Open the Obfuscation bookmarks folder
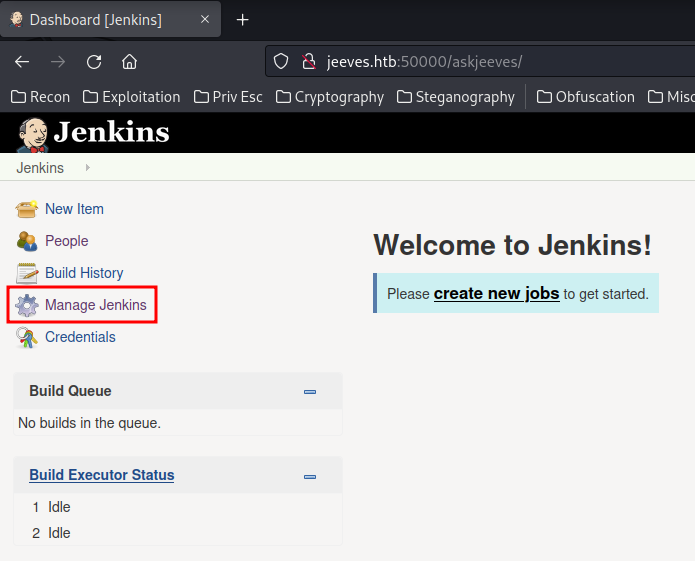 586,97
